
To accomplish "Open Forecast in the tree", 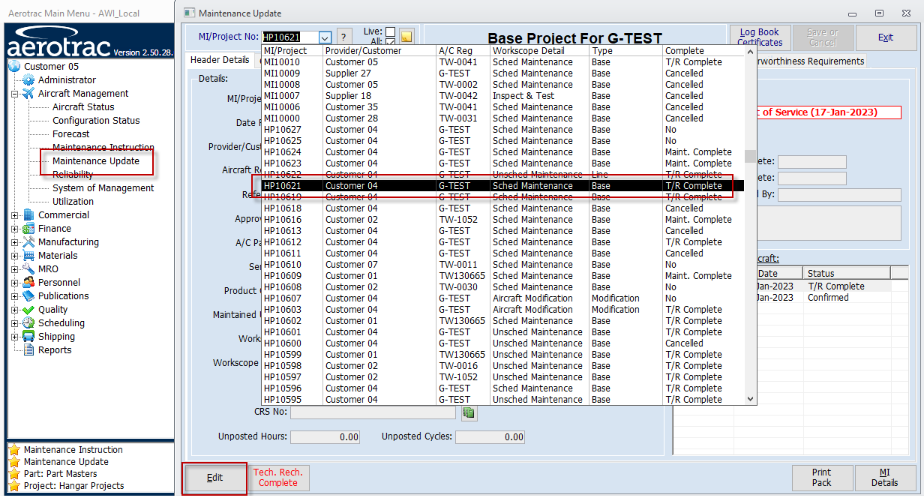I will click(71, 134).
